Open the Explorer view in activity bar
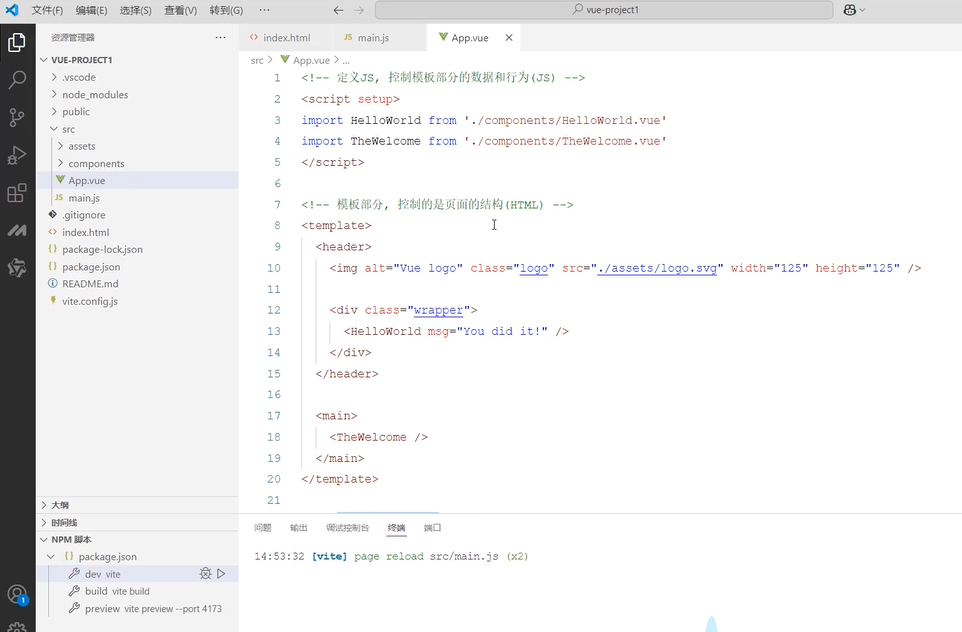Image resolution: width=962 pixels, height=632 pixels. 17,42
